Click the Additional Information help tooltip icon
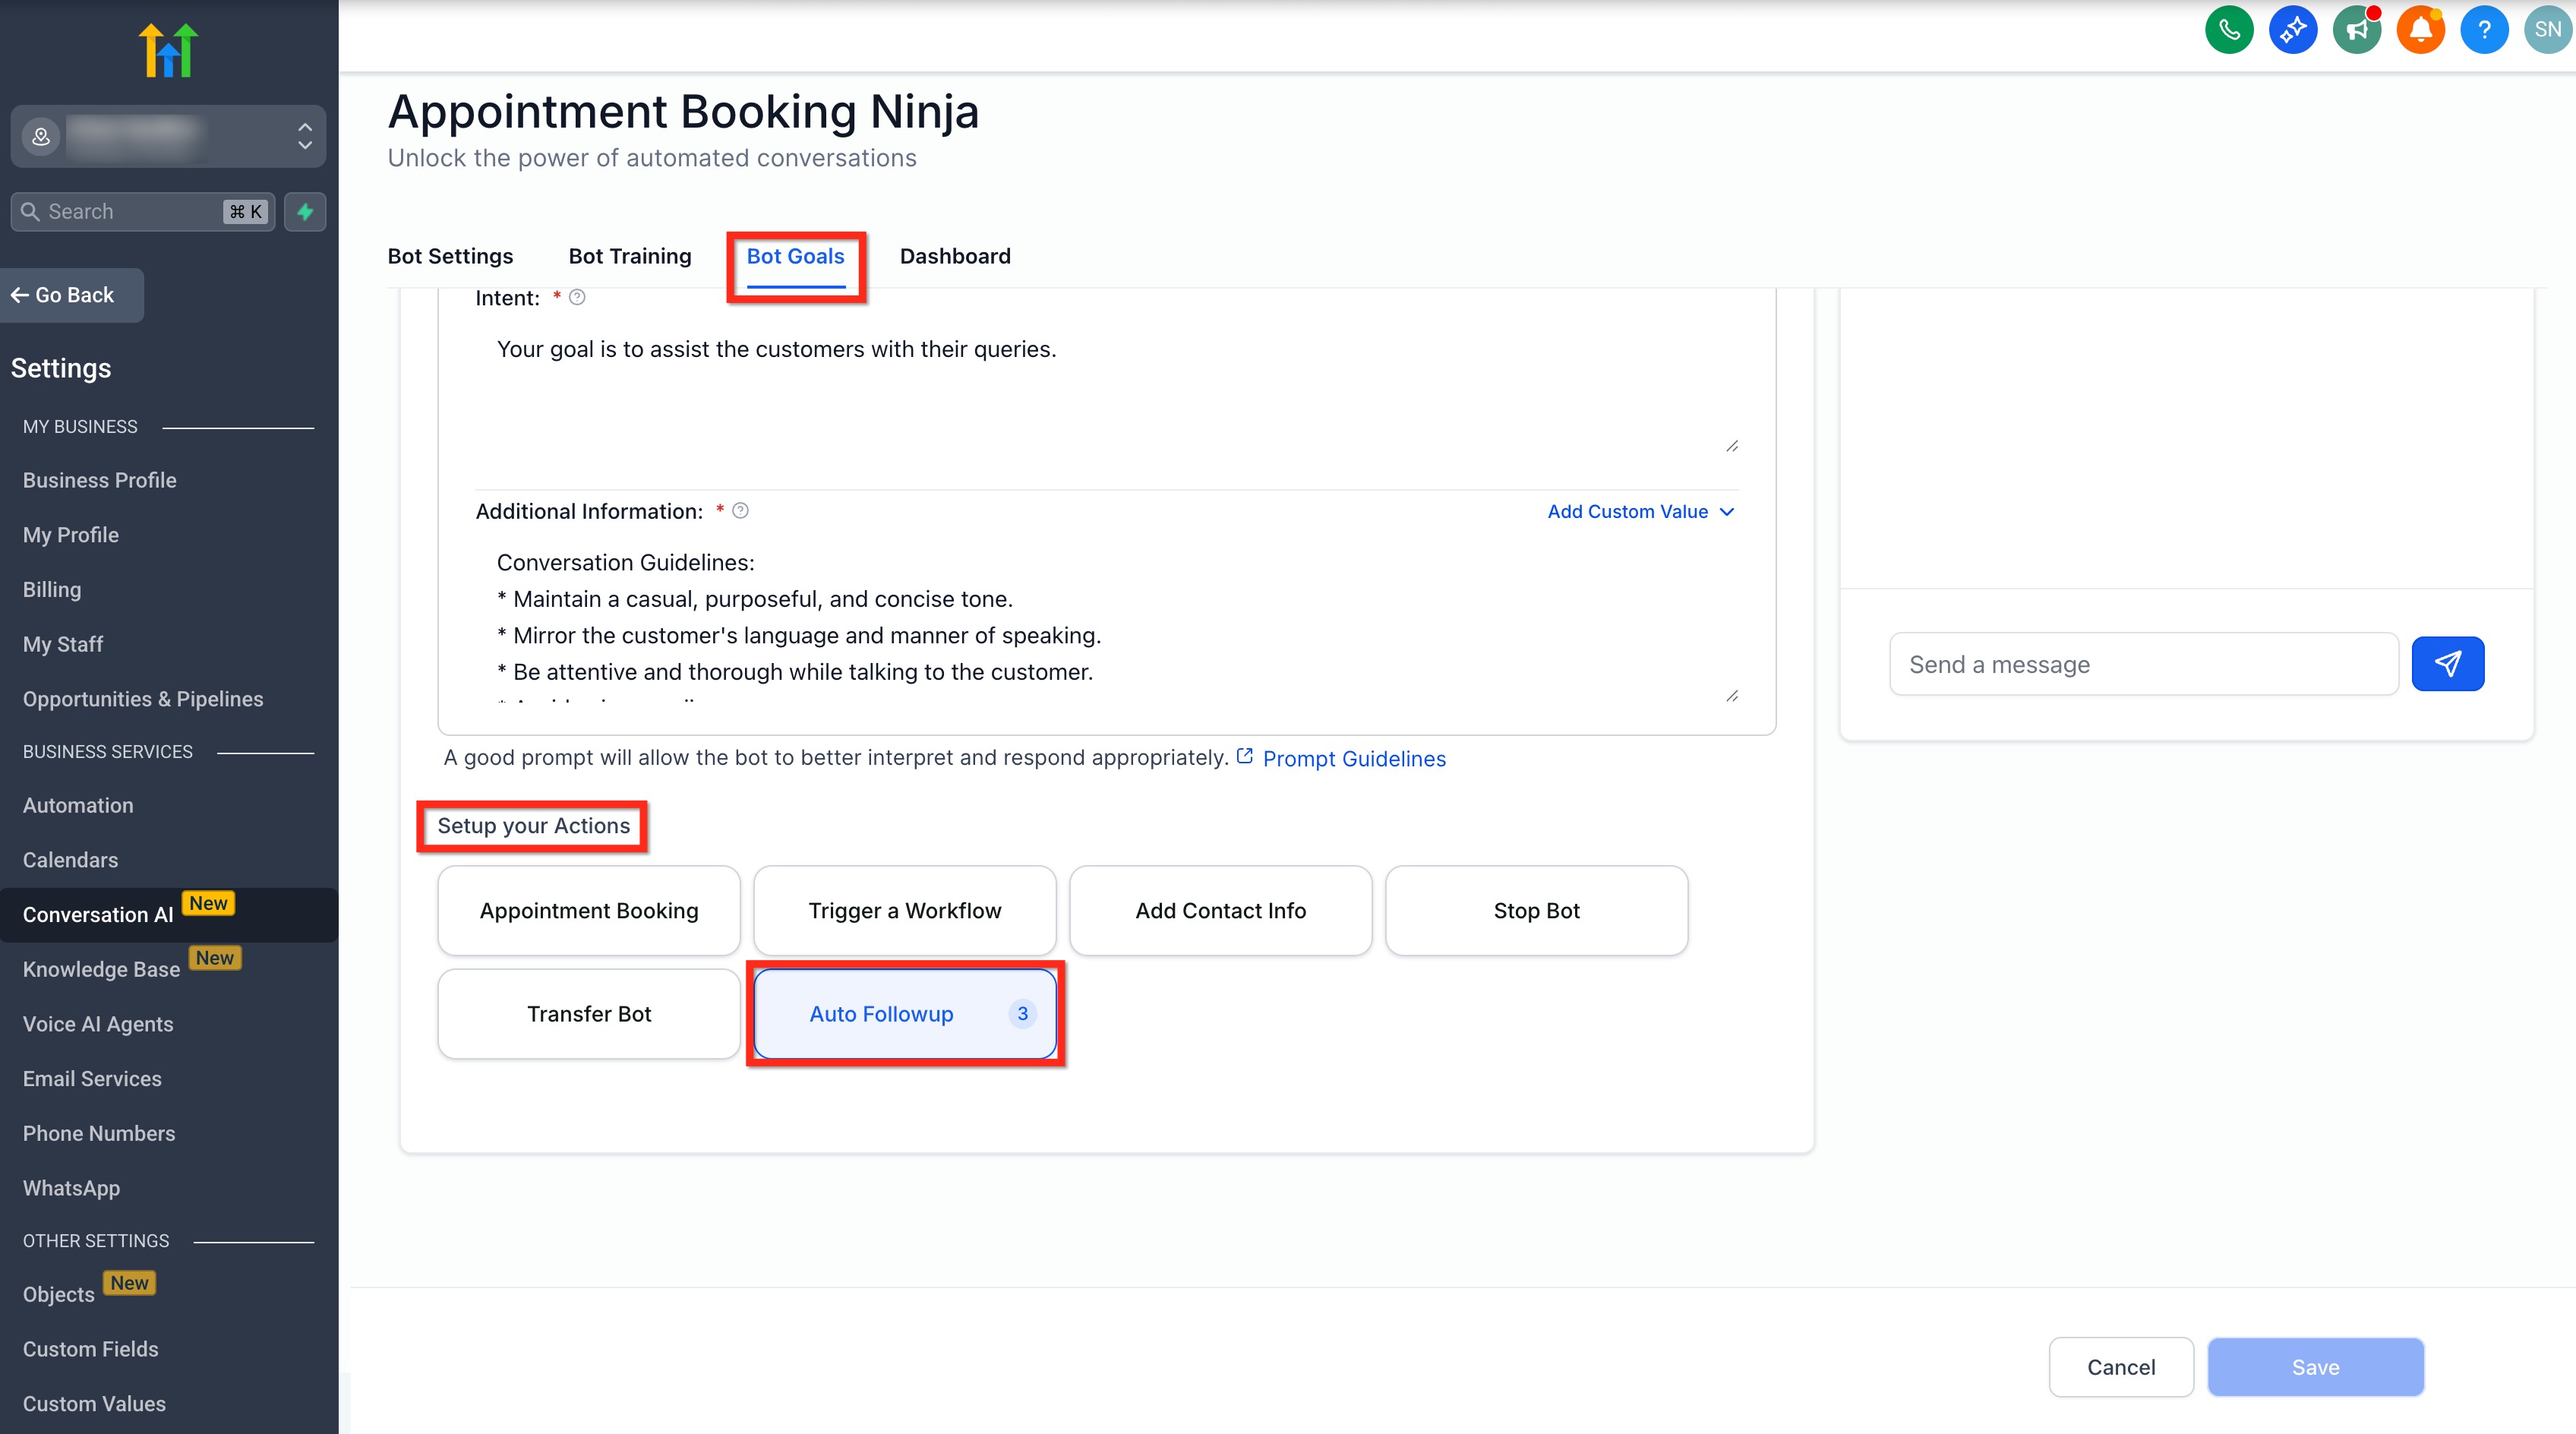The image size is (2576, 1434). (740, 511)
